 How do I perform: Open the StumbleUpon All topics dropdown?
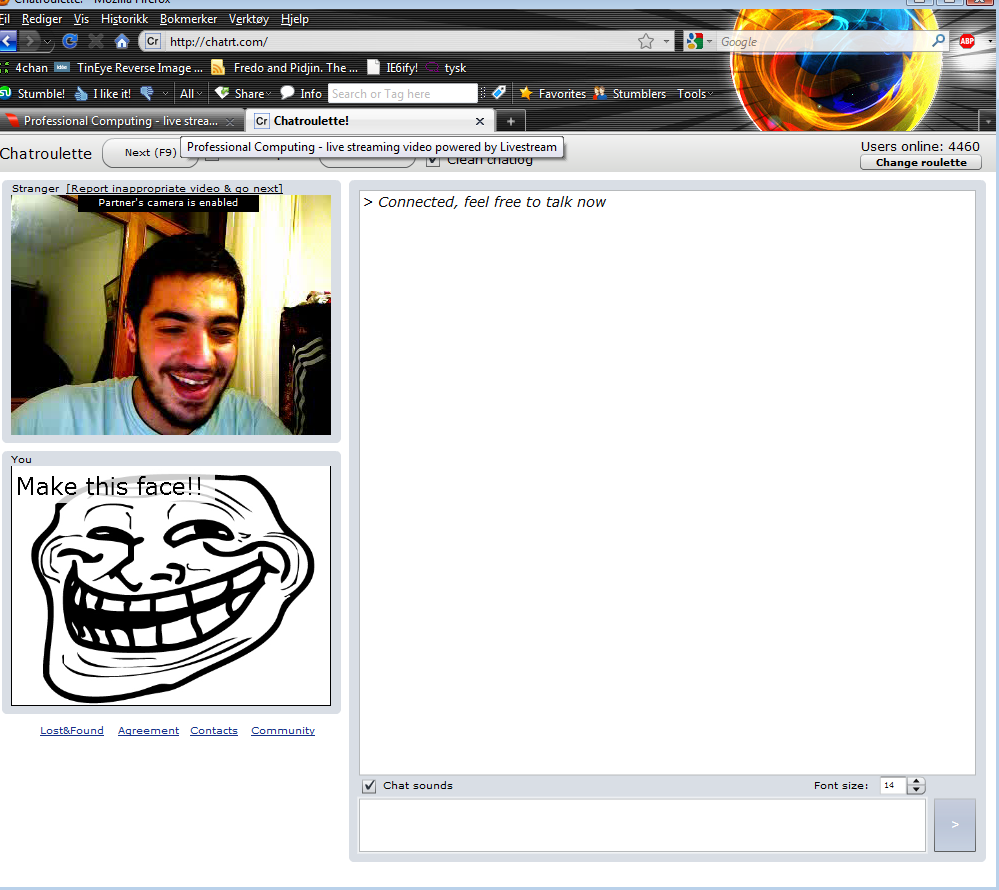(x=191, y=94)
